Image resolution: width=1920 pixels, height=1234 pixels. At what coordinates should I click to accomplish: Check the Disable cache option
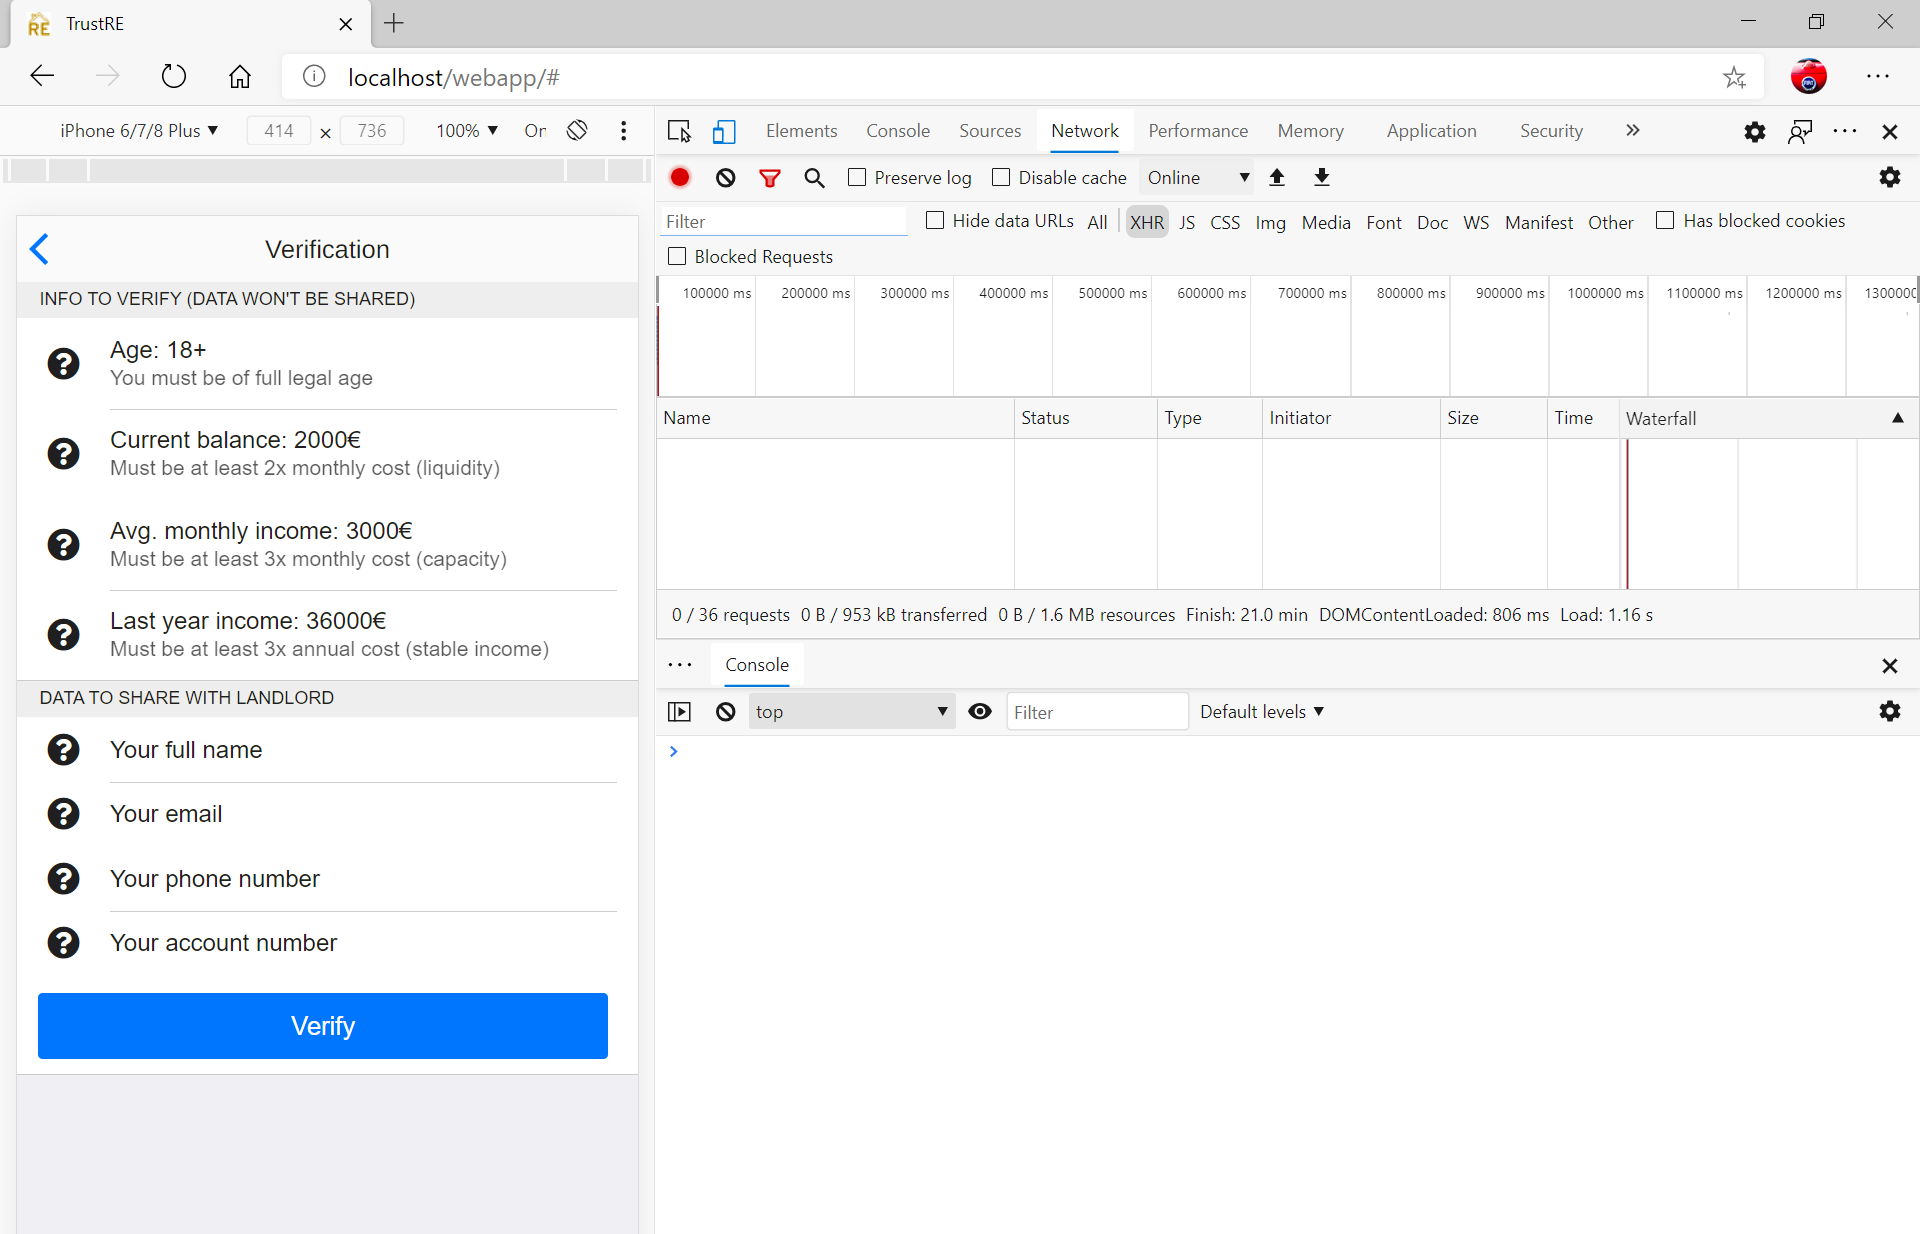point(1001,177)
